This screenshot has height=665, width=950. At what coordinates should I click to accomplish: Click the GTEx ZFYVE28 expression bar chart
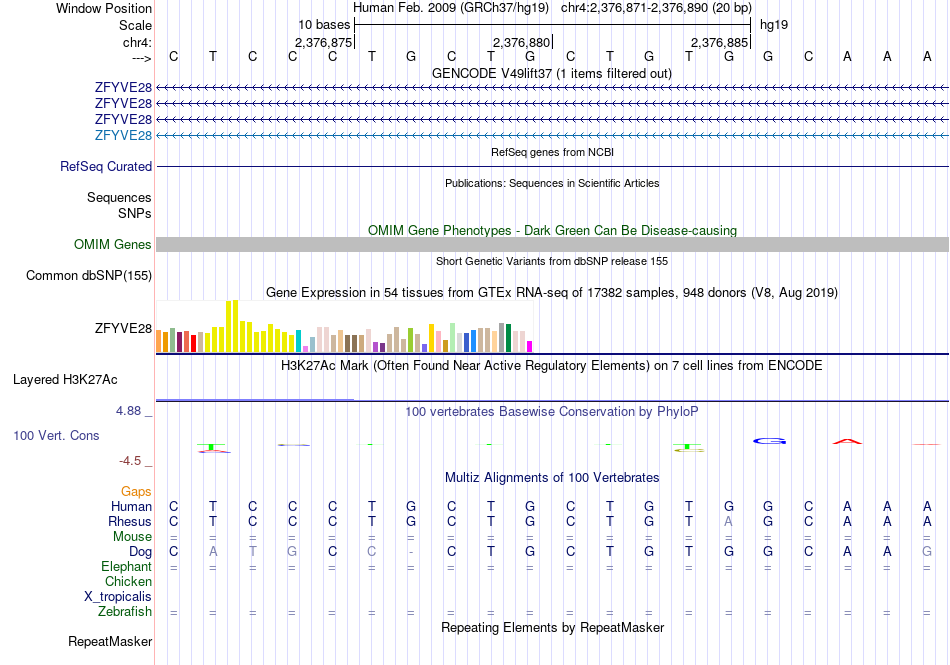pyautogui.click(x=344, y=326)
